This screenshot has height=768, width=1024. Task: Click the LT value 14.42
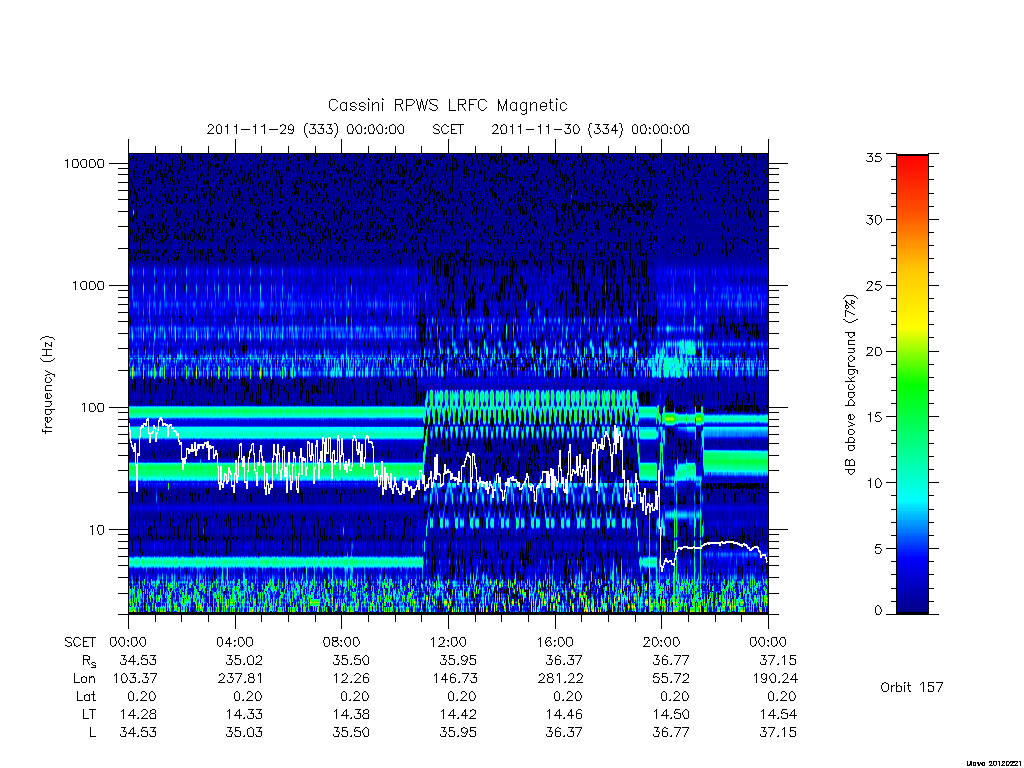(x=458, y=715)
